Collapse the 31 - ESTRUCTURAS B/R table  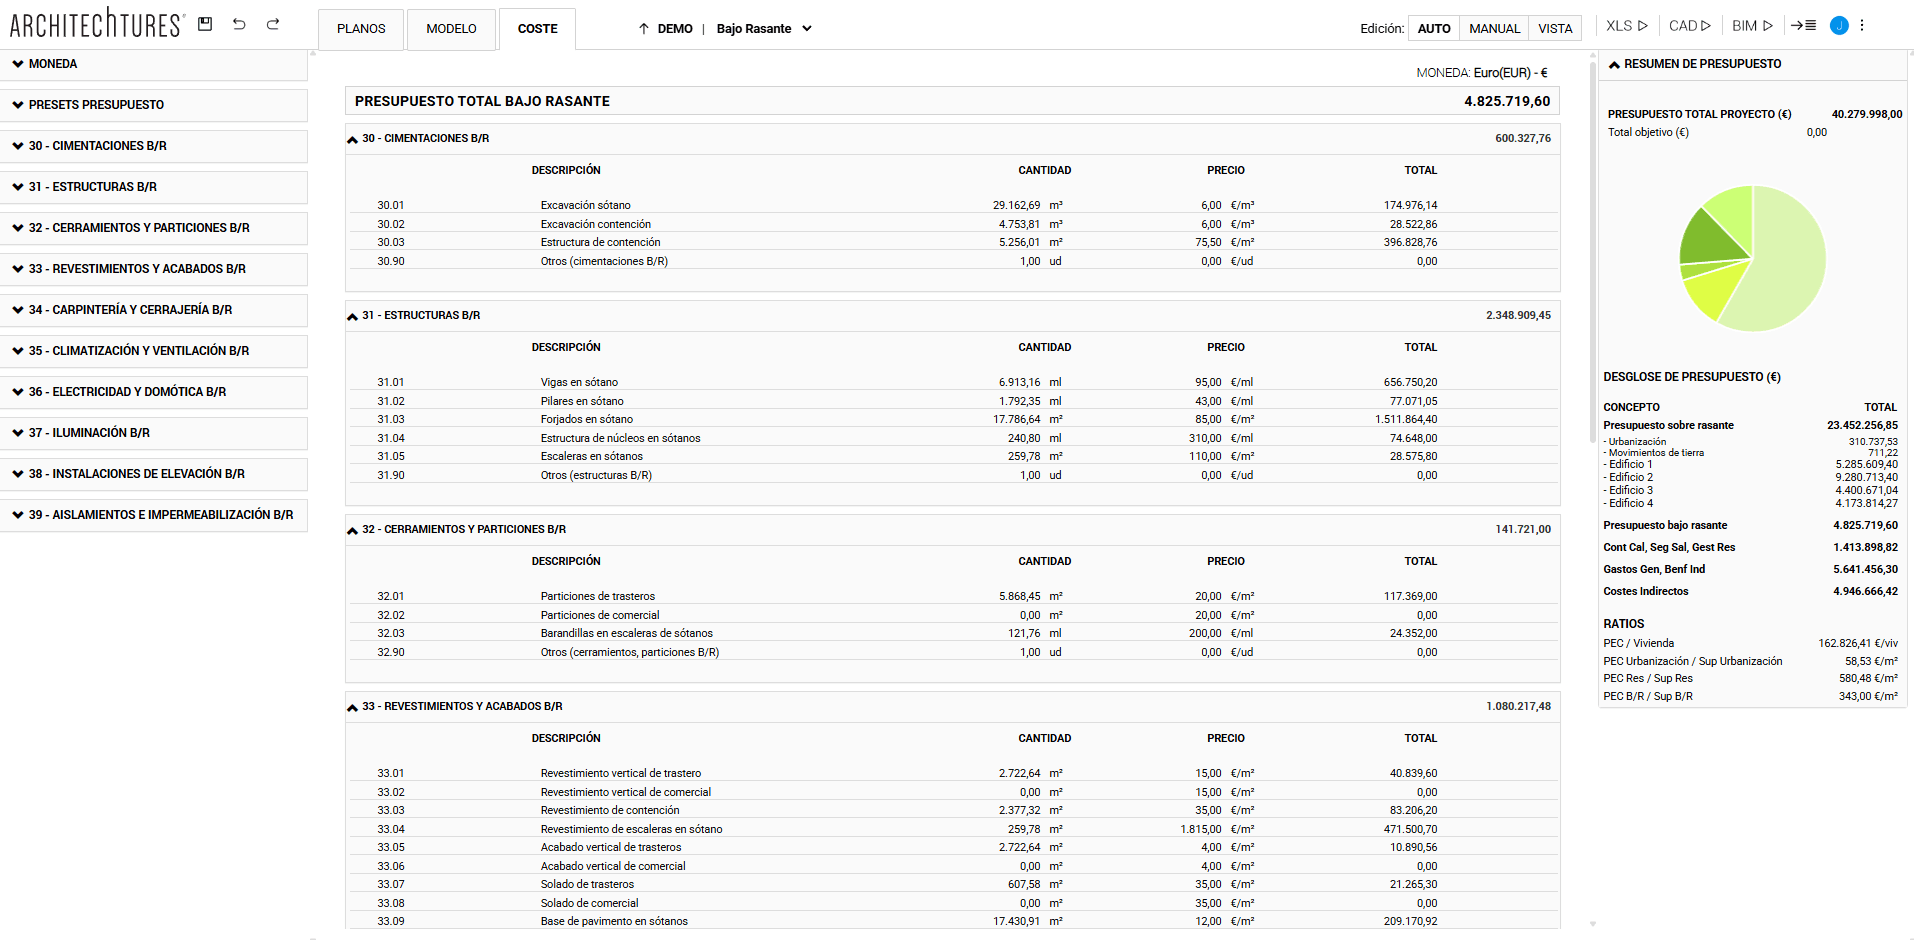coord(352,316)
